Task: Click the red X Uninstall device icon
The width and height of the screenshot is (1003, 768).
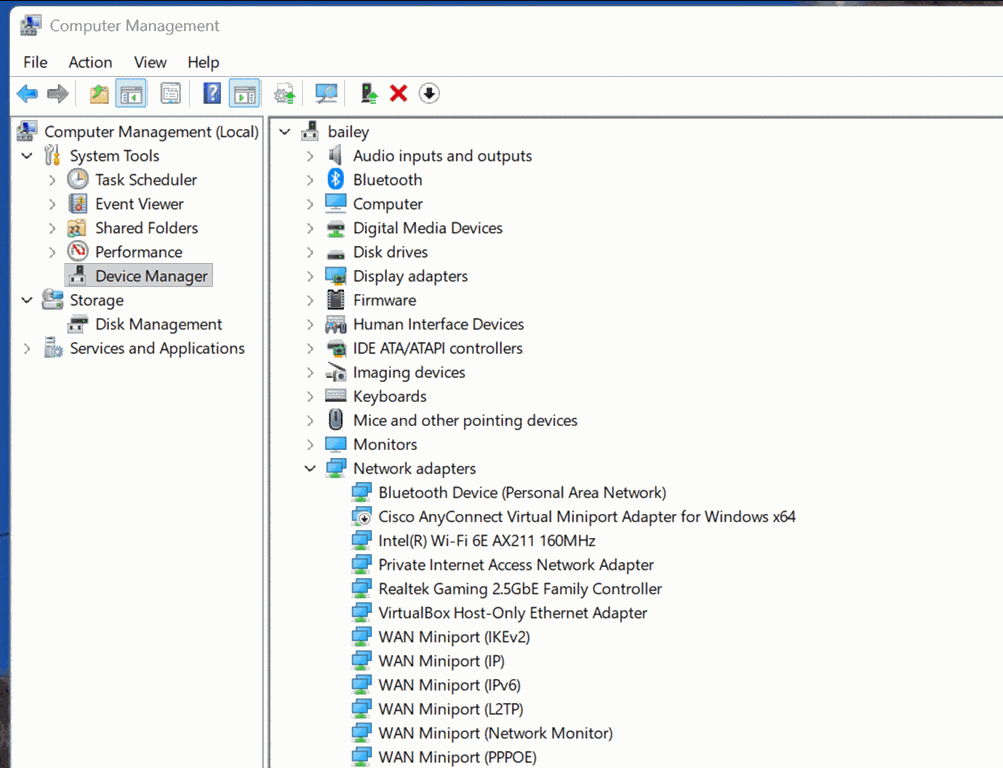Action: pyautogui.click(x=399, y=94)
